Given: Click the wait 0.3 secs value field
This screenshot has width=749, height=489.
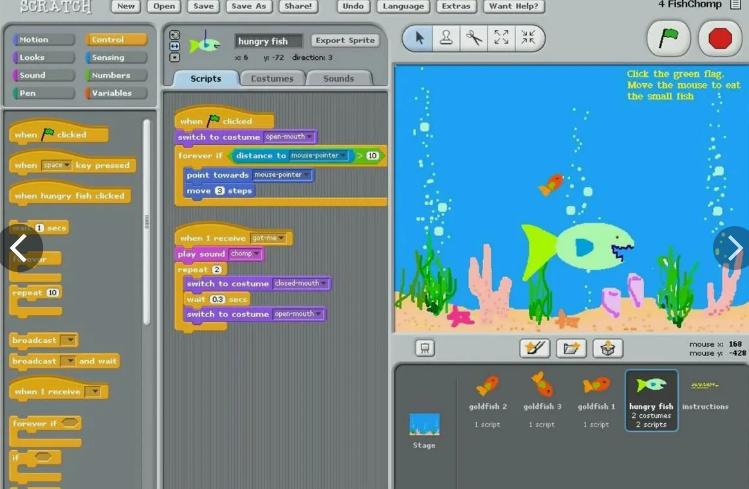Looking at the screenshot, I should [x=217, y=299].
